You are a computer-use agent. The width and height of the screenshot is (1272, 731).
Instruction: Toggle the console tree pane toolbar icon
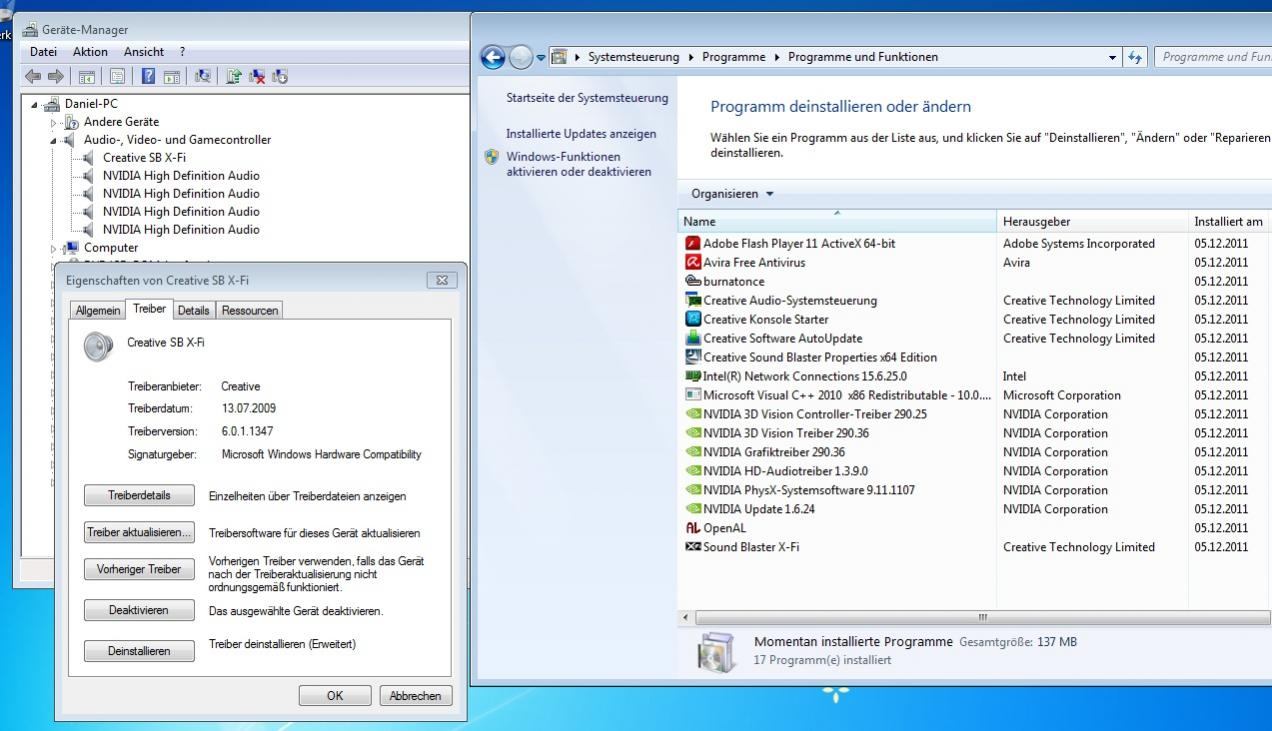(87, 77)
